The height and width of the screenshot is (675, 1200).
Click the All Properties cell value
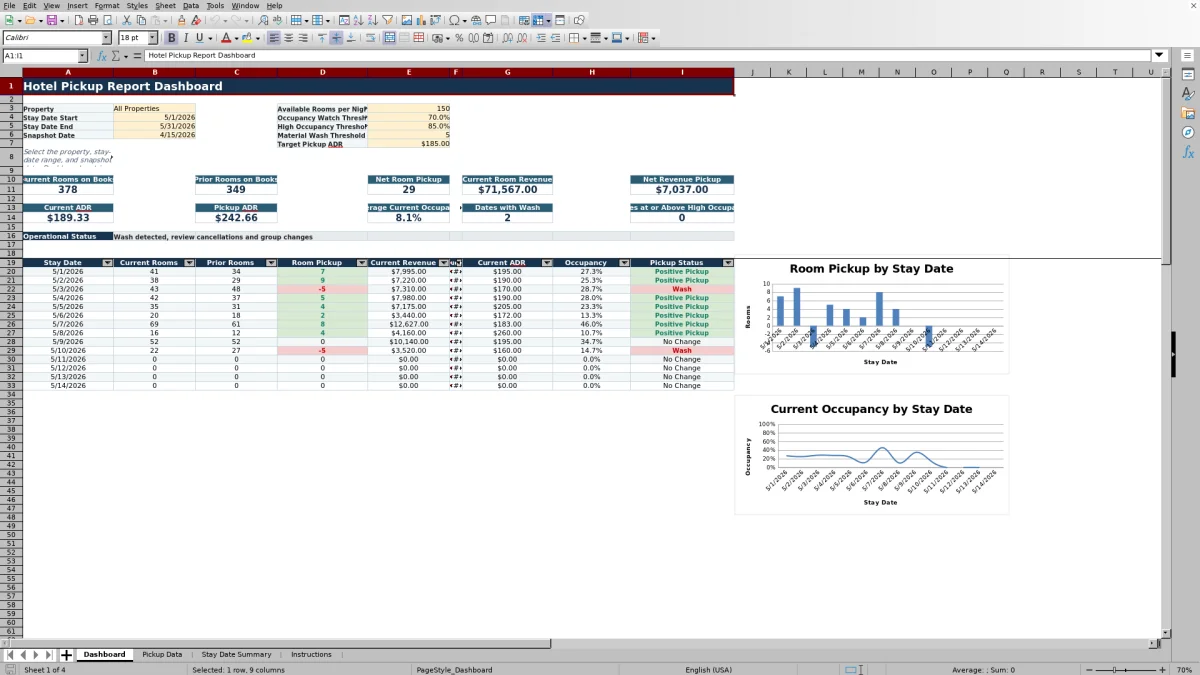(x=154, y=109)
